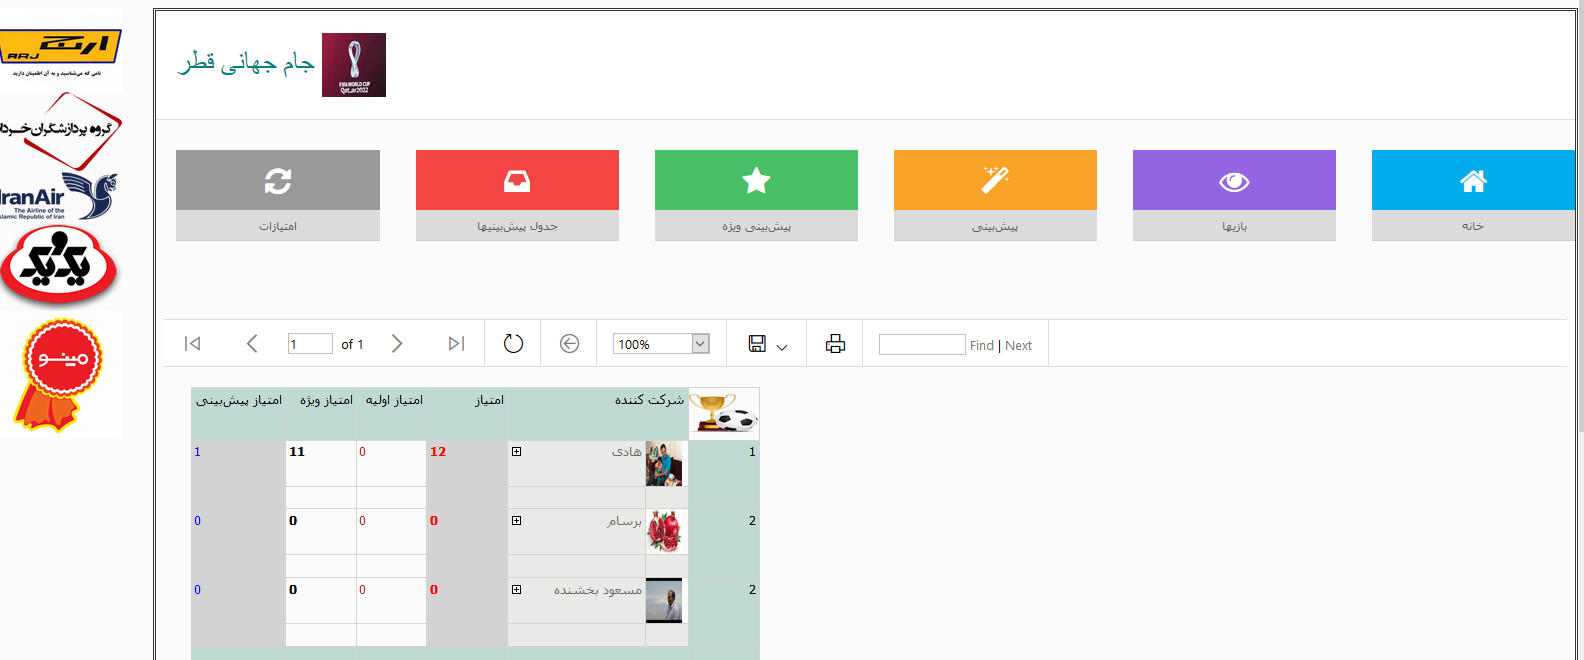Click the Next search result link
This screenshot has width=1584, height=660.
coord(1018,346)
